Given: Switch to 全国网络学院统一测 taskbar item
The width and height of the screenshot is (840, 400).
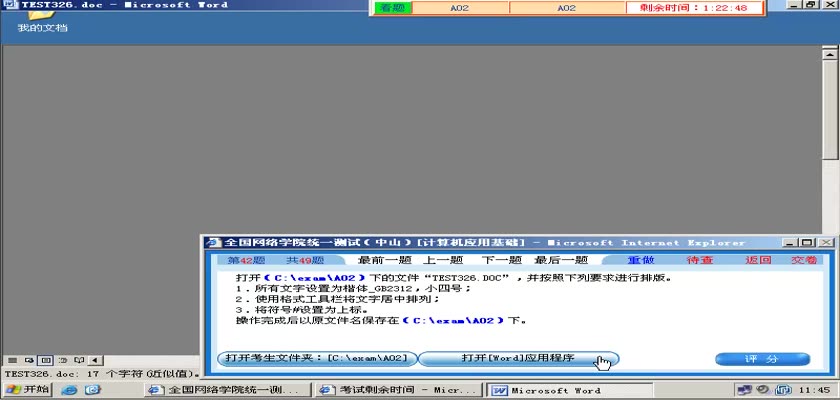Looking at the screenshot, I should point(228,390).
